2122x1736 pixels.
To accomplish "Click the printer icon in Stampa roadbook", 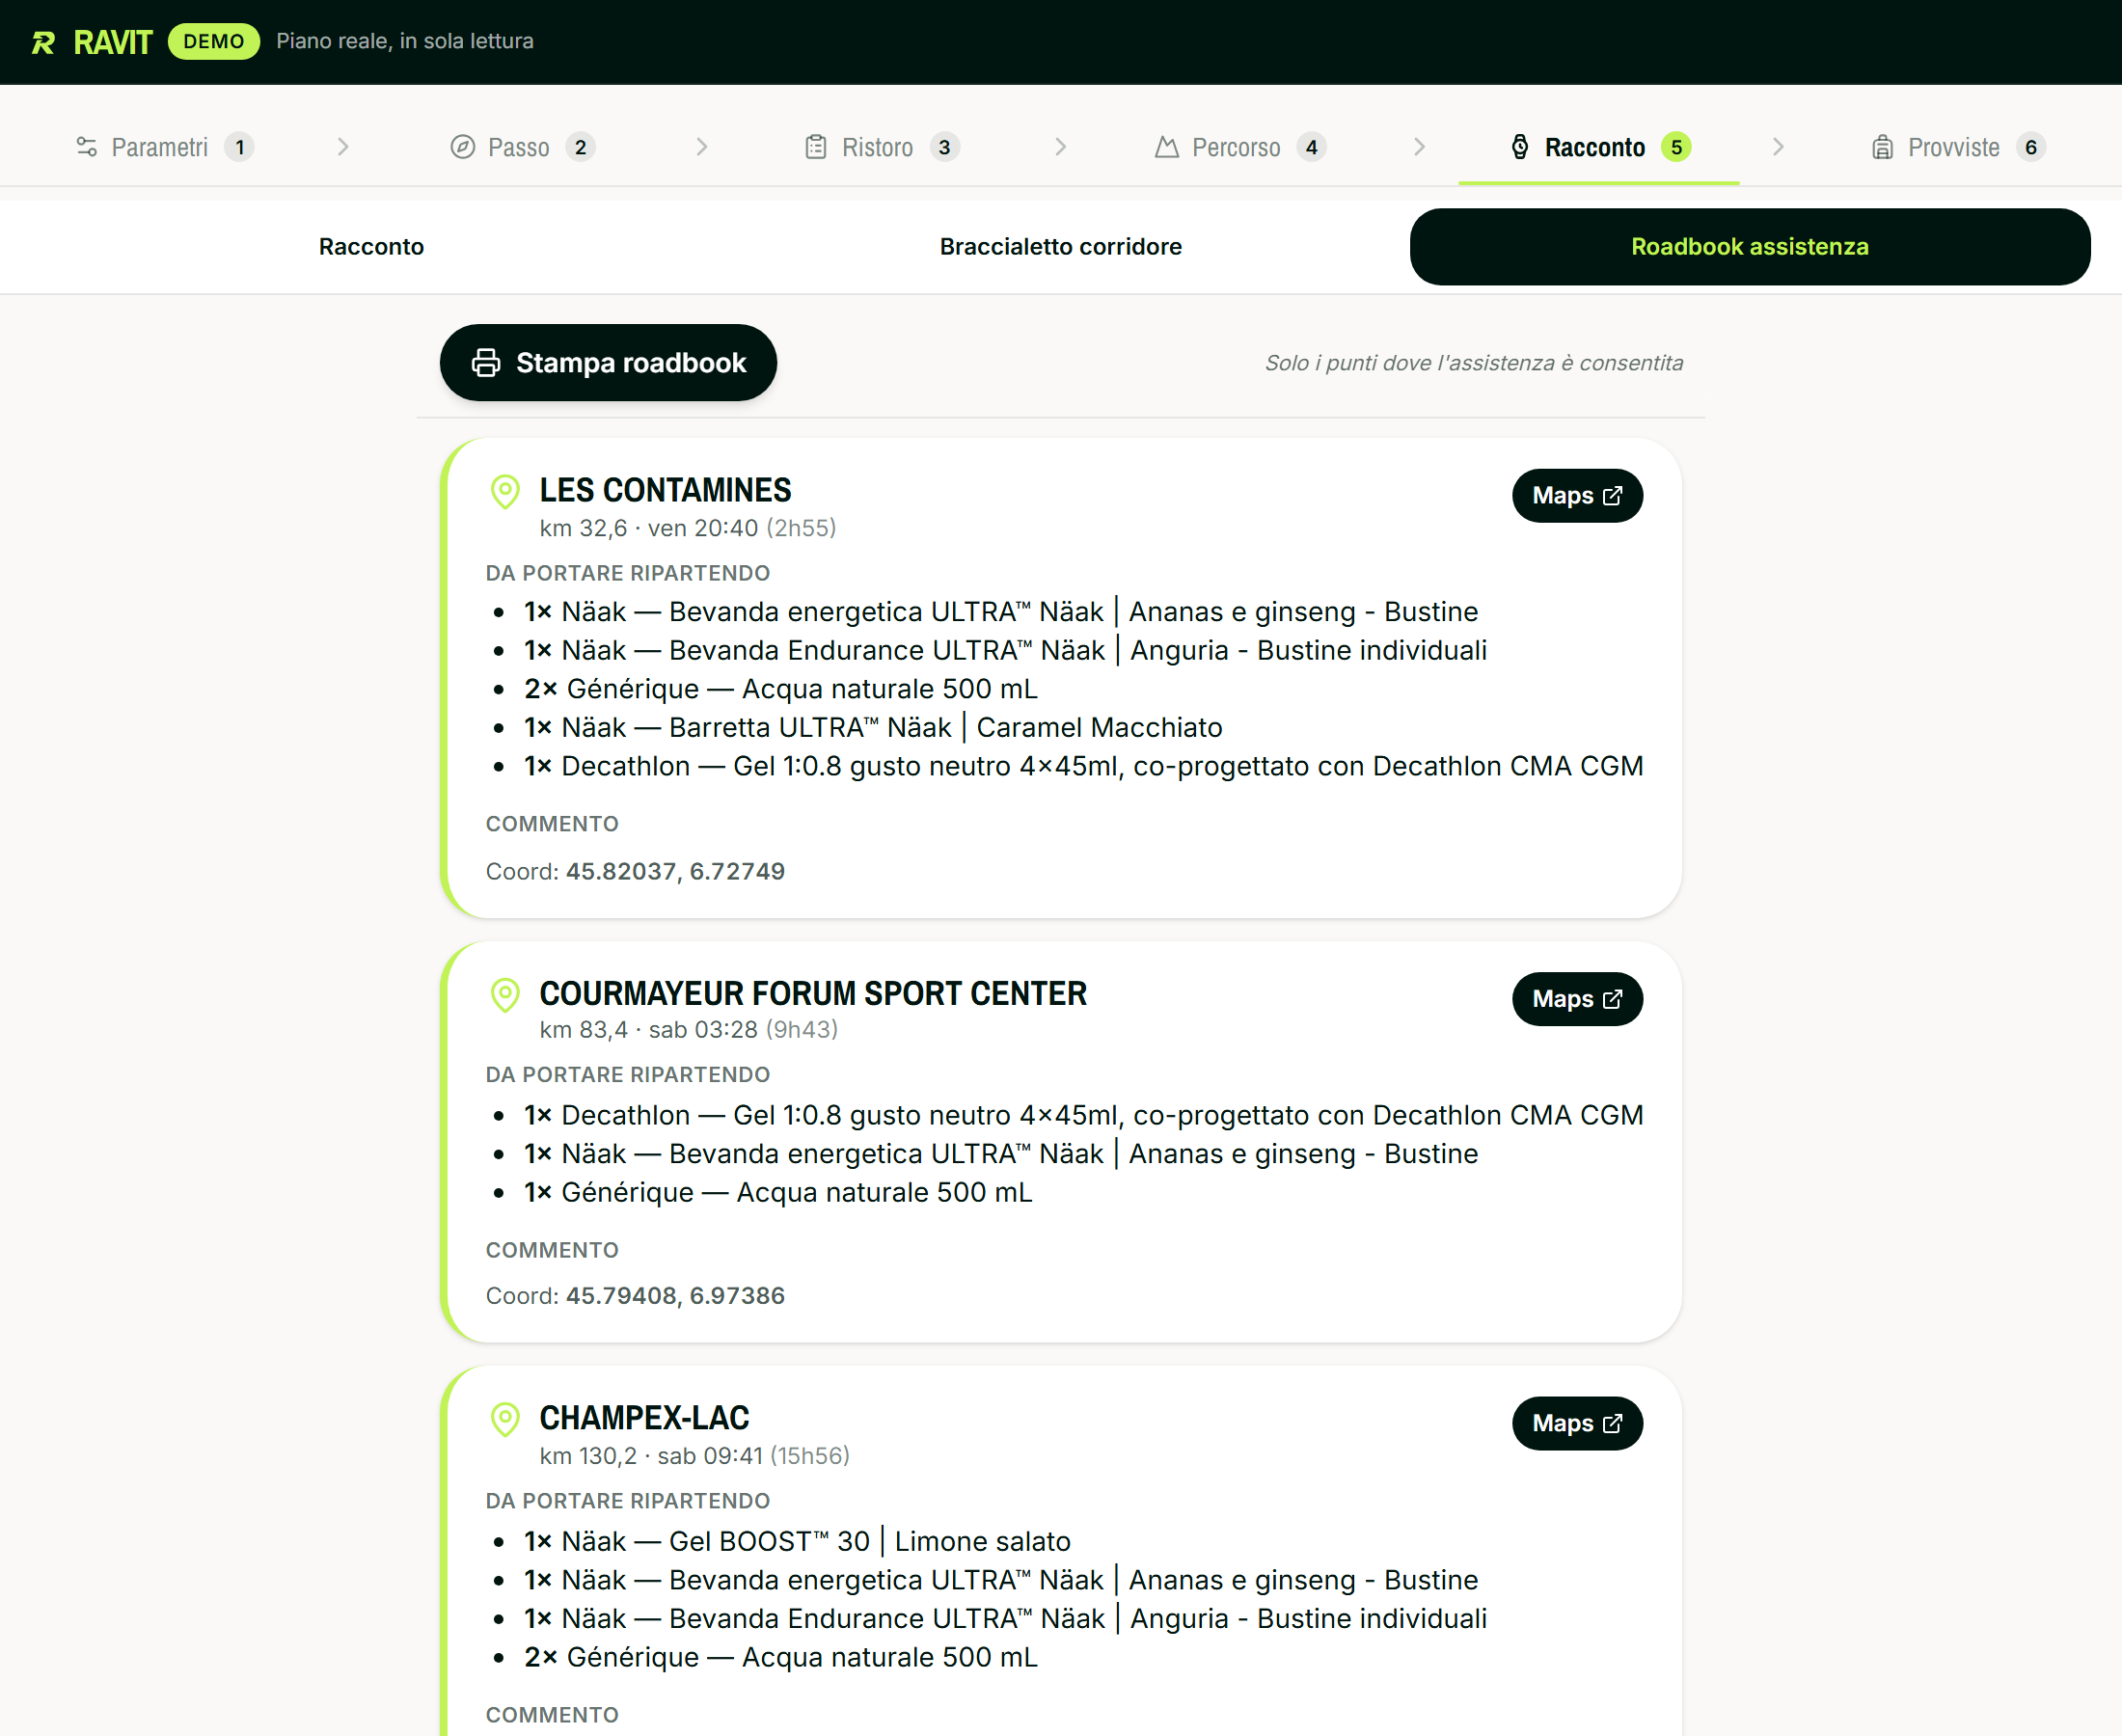I will coord(486,363).
